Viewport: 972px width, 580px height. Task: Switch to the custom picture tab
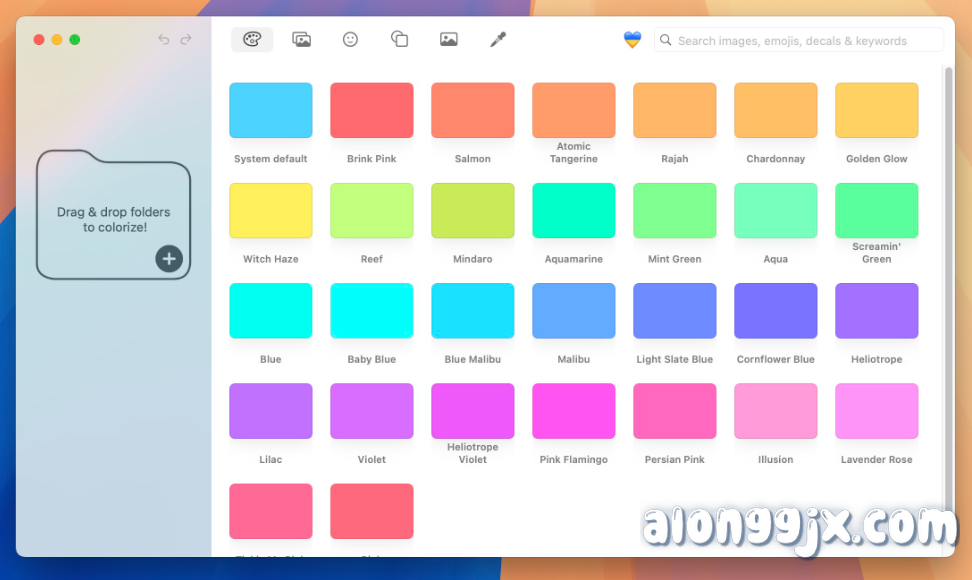click(448, 39)
